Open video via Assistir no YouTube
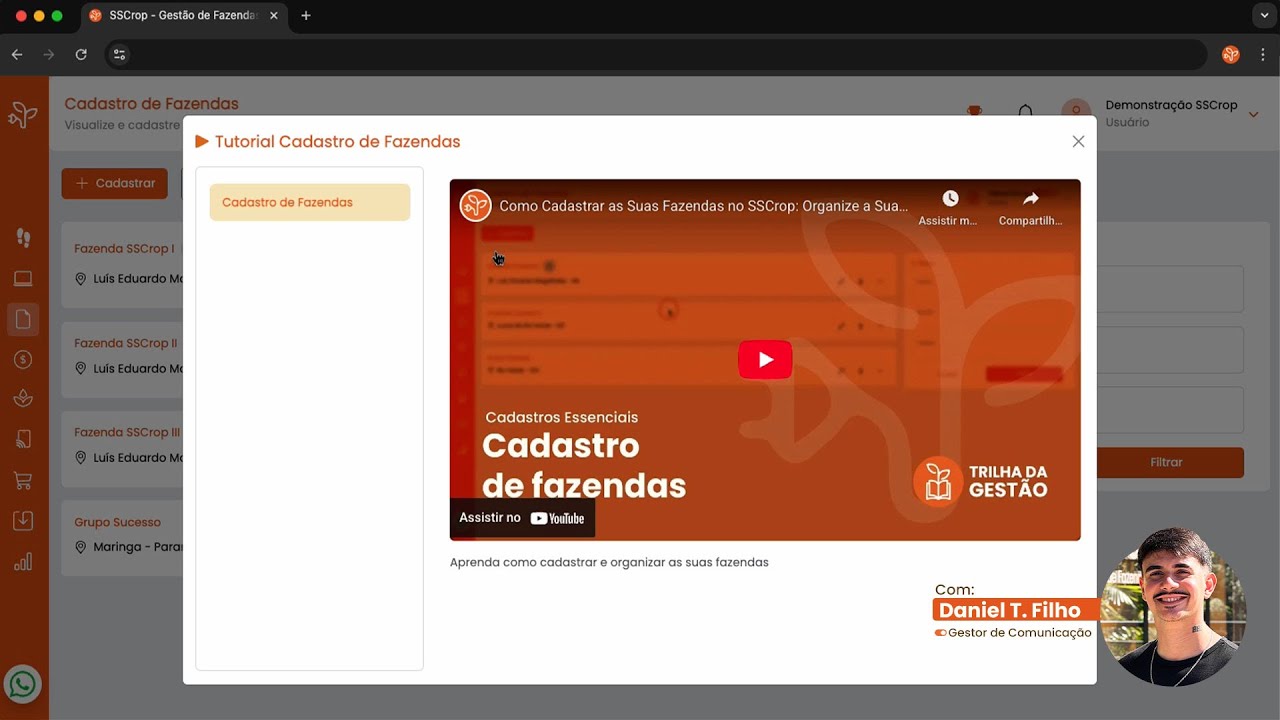 [522, 518]
